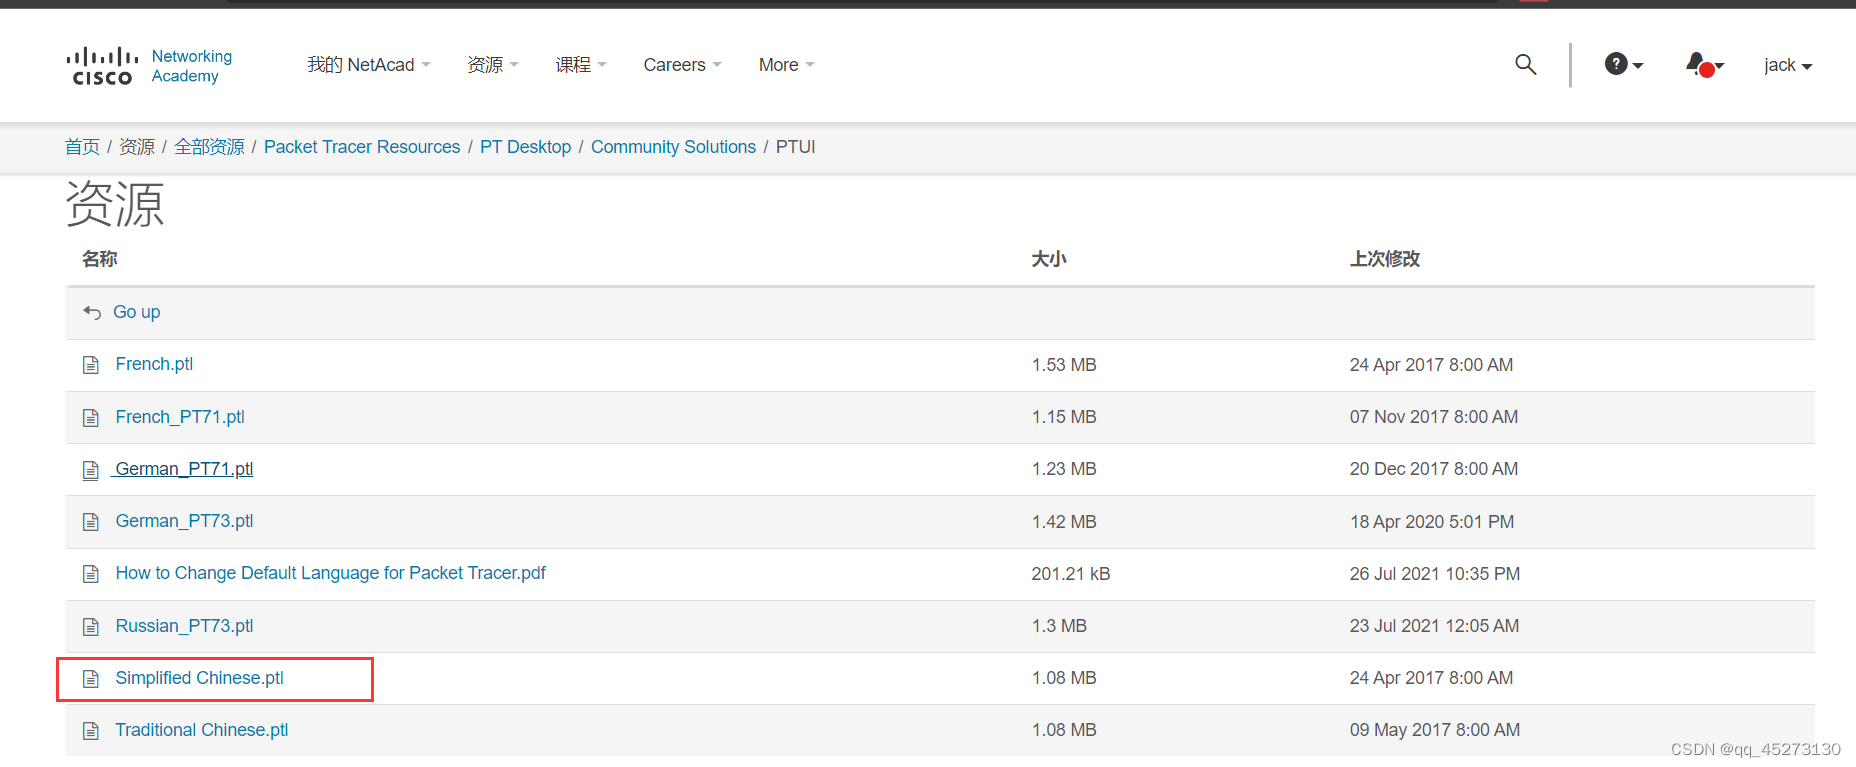This screenshot has height=767, width=1856.
Task: Open the search magnifier icon
Action: pos(1525,64)
